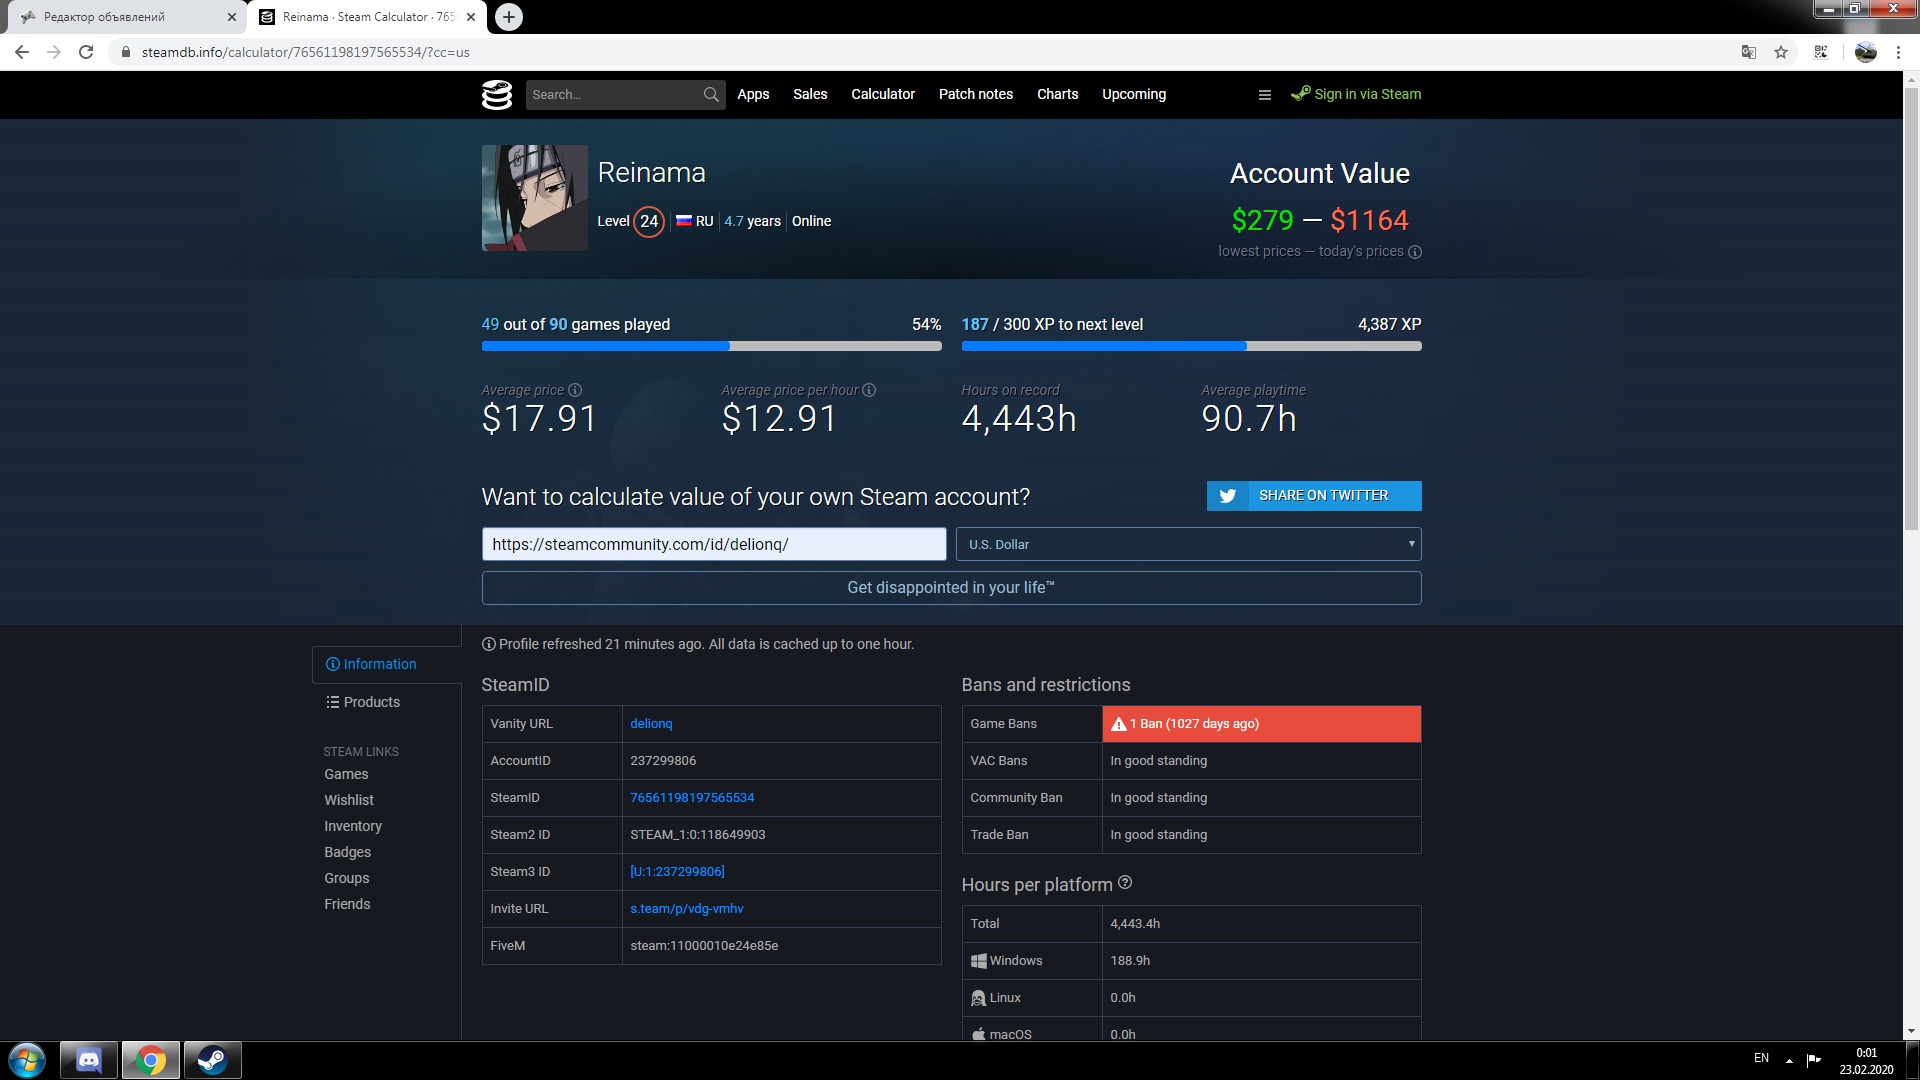The height and width of the screenshot is (1080, 1920).
Task: Reload the page with refresh icon
Action: tap(86, 52)
